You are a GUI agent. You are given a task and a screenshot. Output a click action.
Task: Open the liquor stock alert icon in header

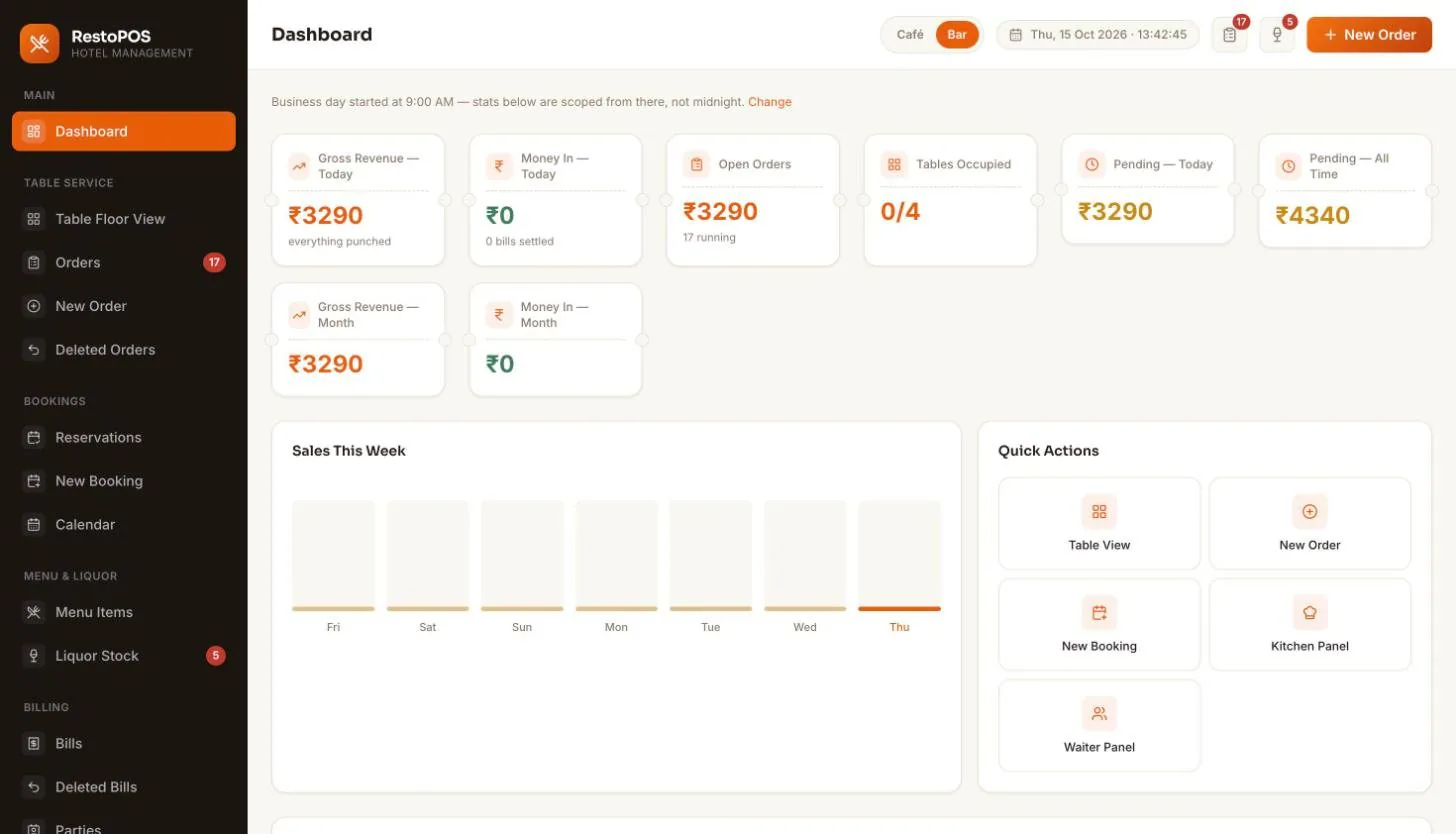pyautogui.click(x=1277, y=35)
